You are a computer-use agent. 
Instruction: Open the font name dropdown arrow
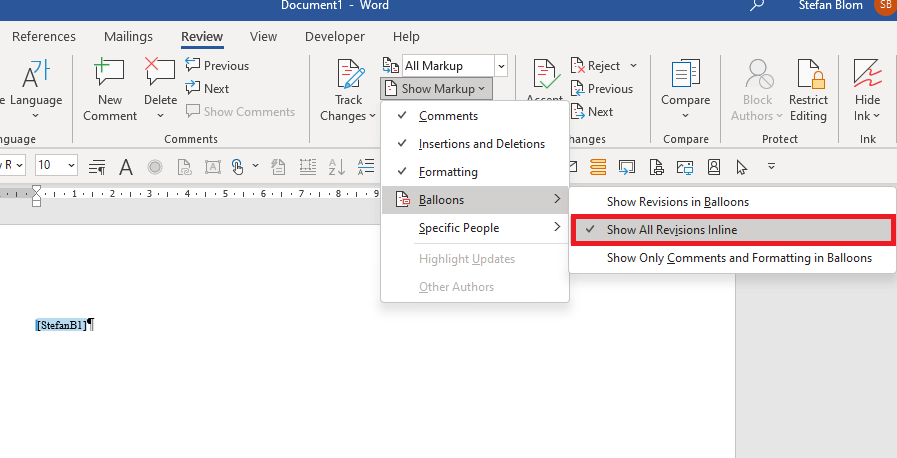pos(19,166)
